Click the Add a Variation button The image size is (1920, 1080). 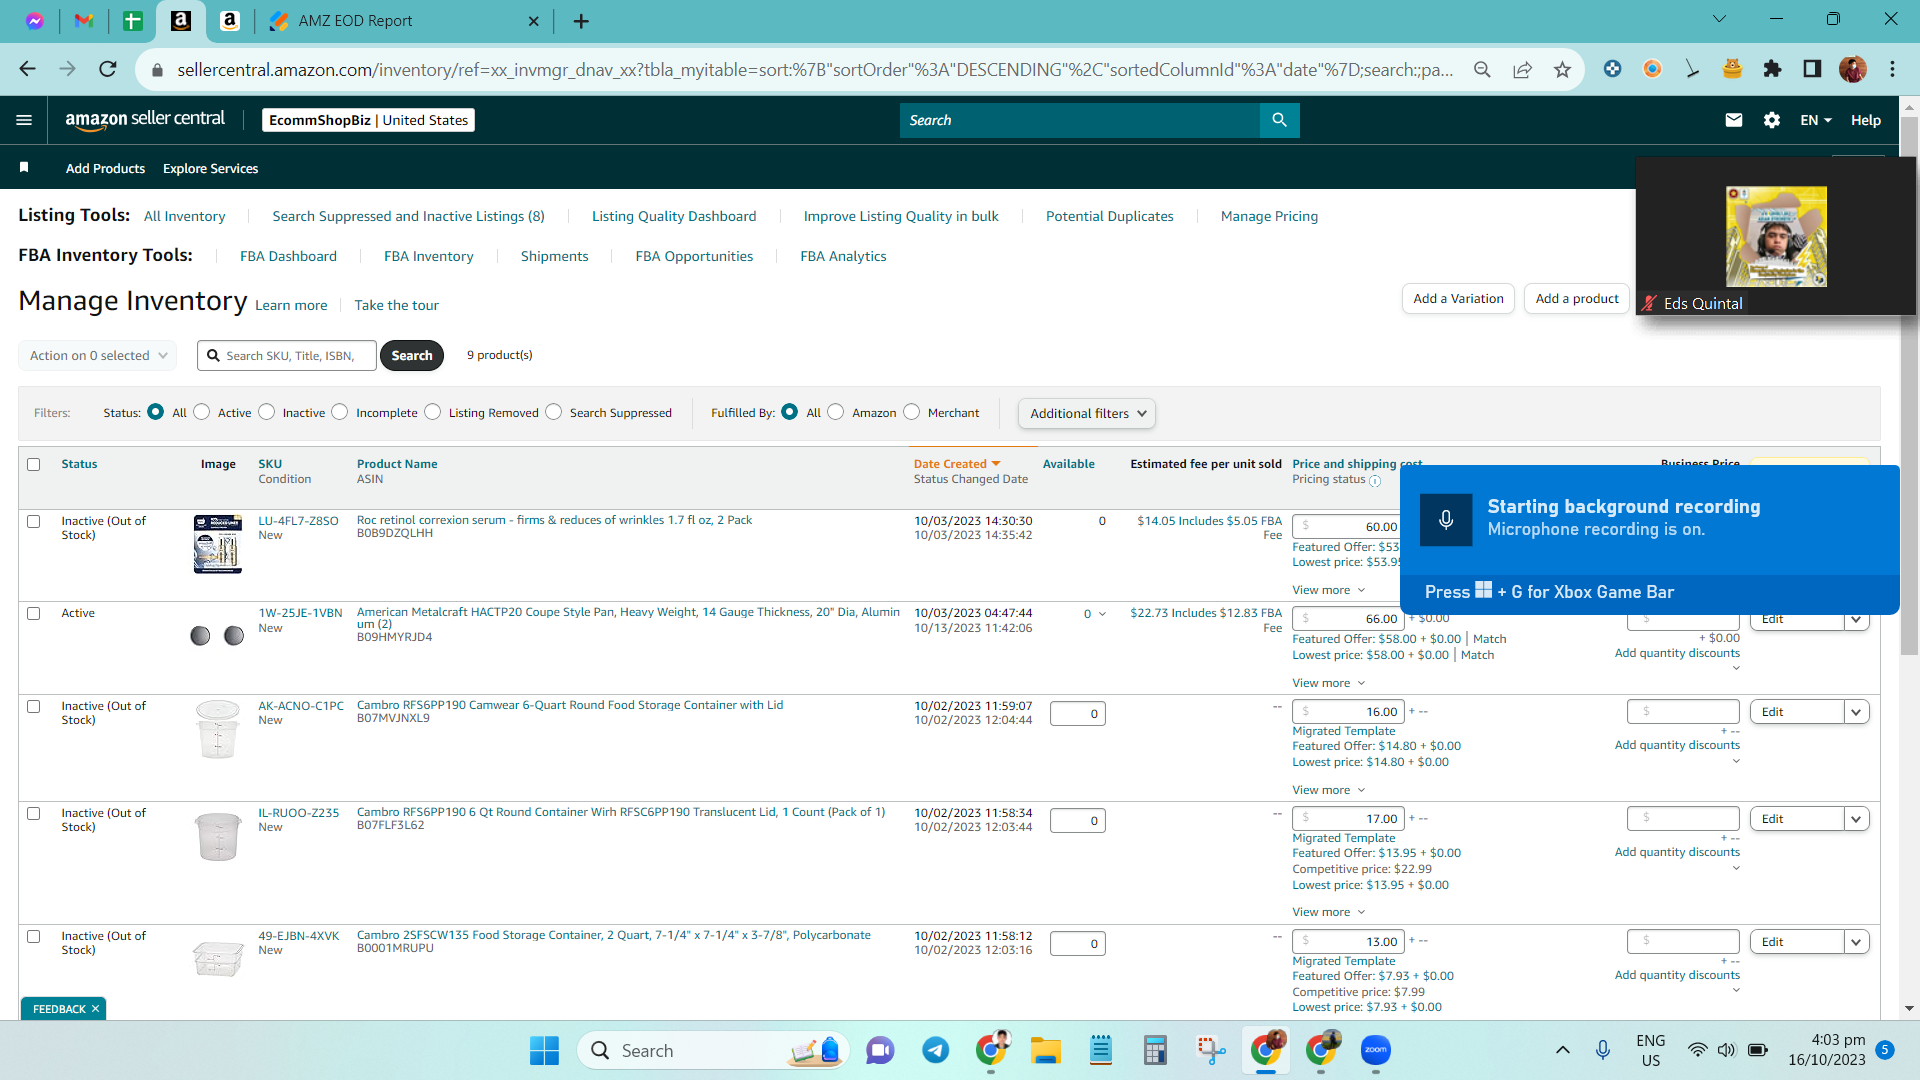(1458, 298)
